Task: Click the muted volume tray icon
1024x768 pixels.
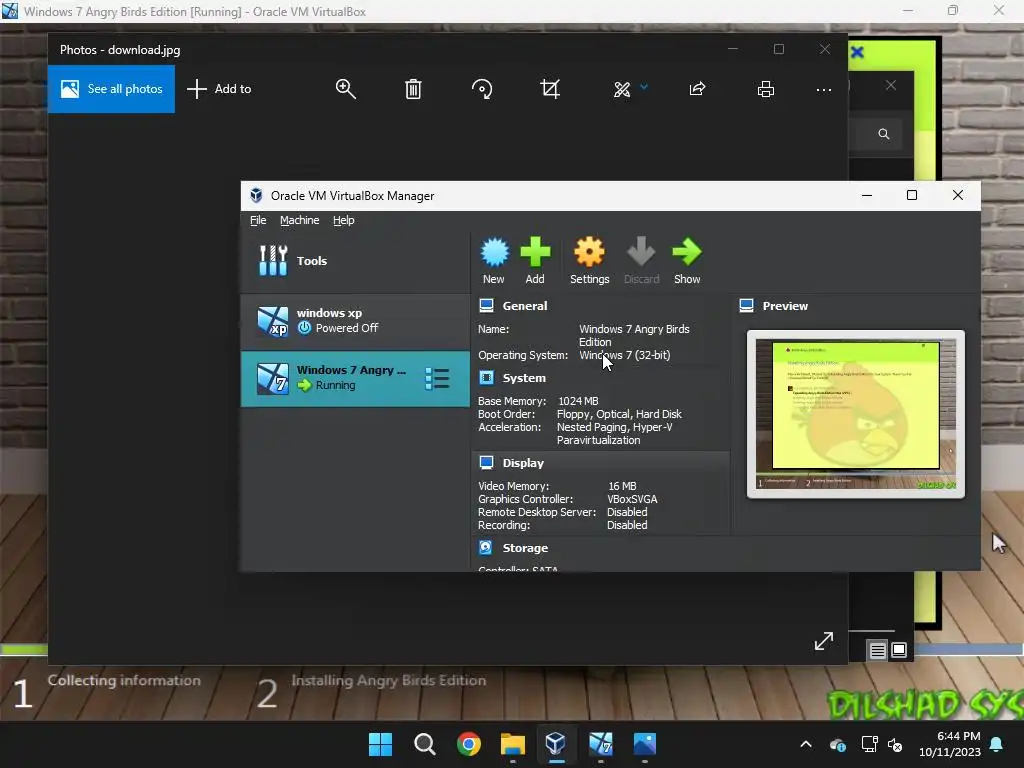Action: coord(895,744)
